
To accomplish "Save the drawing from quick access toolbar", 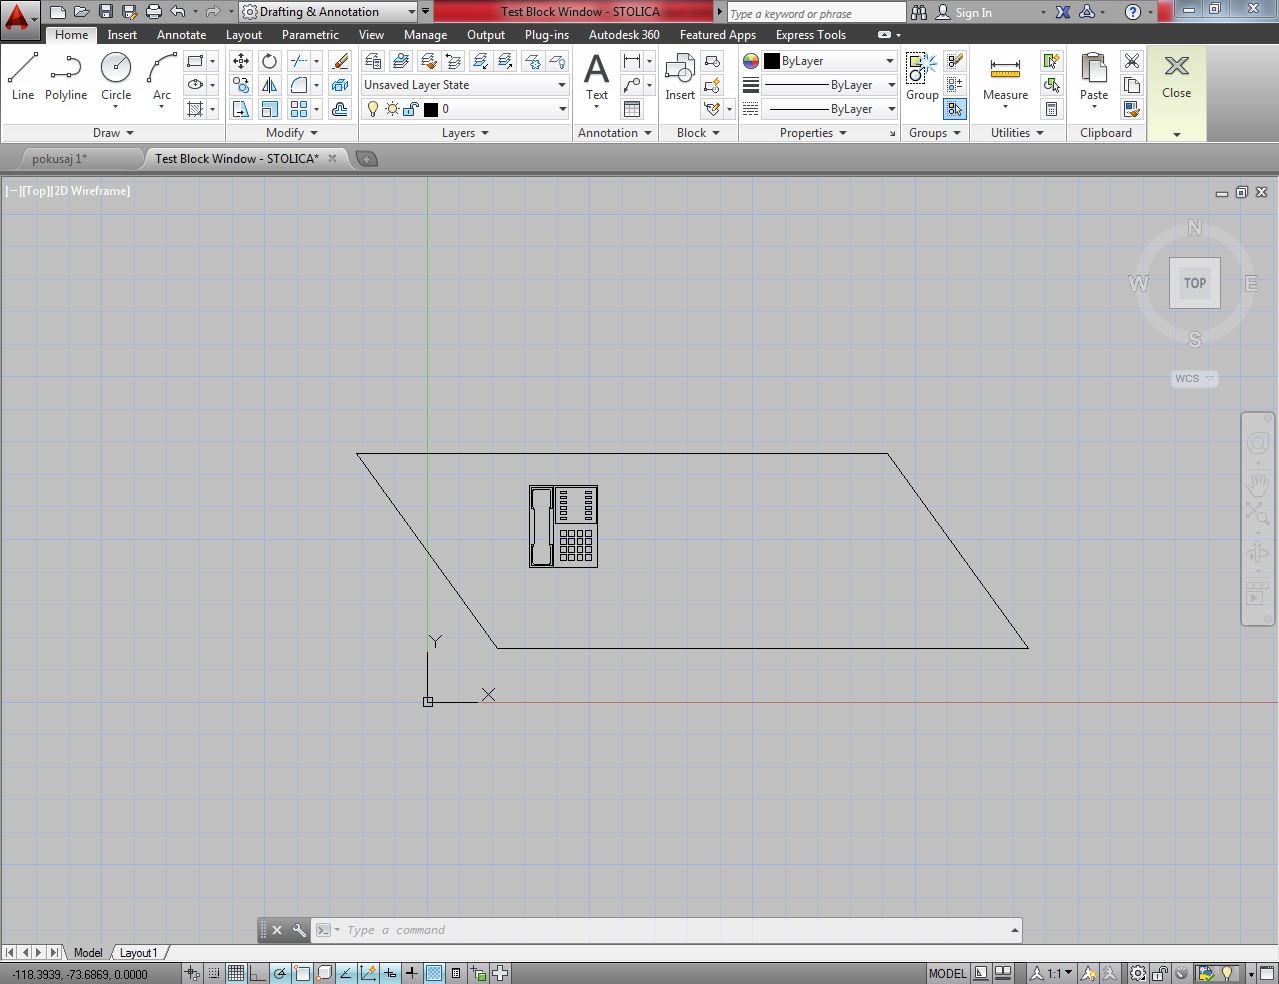I will [x=106, y=12].
